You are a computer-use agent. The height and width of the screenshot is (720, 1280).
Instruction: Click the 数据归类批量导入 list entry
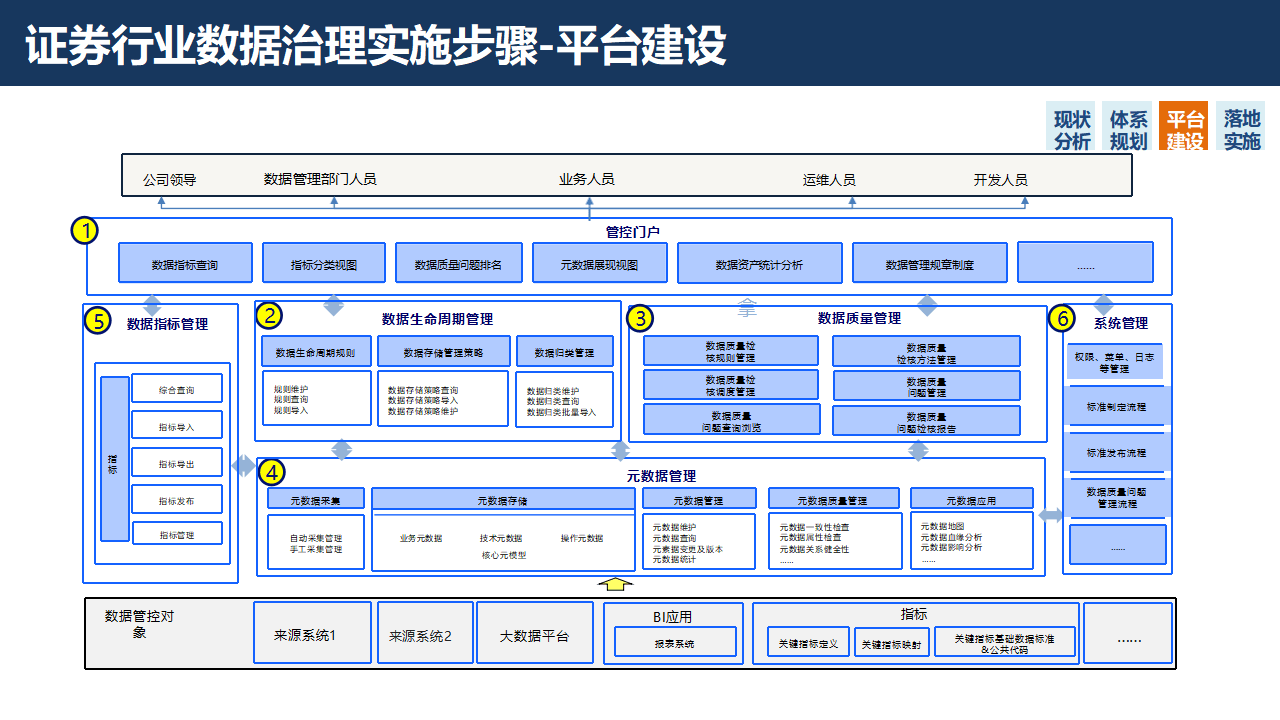(x=561, y=412)
